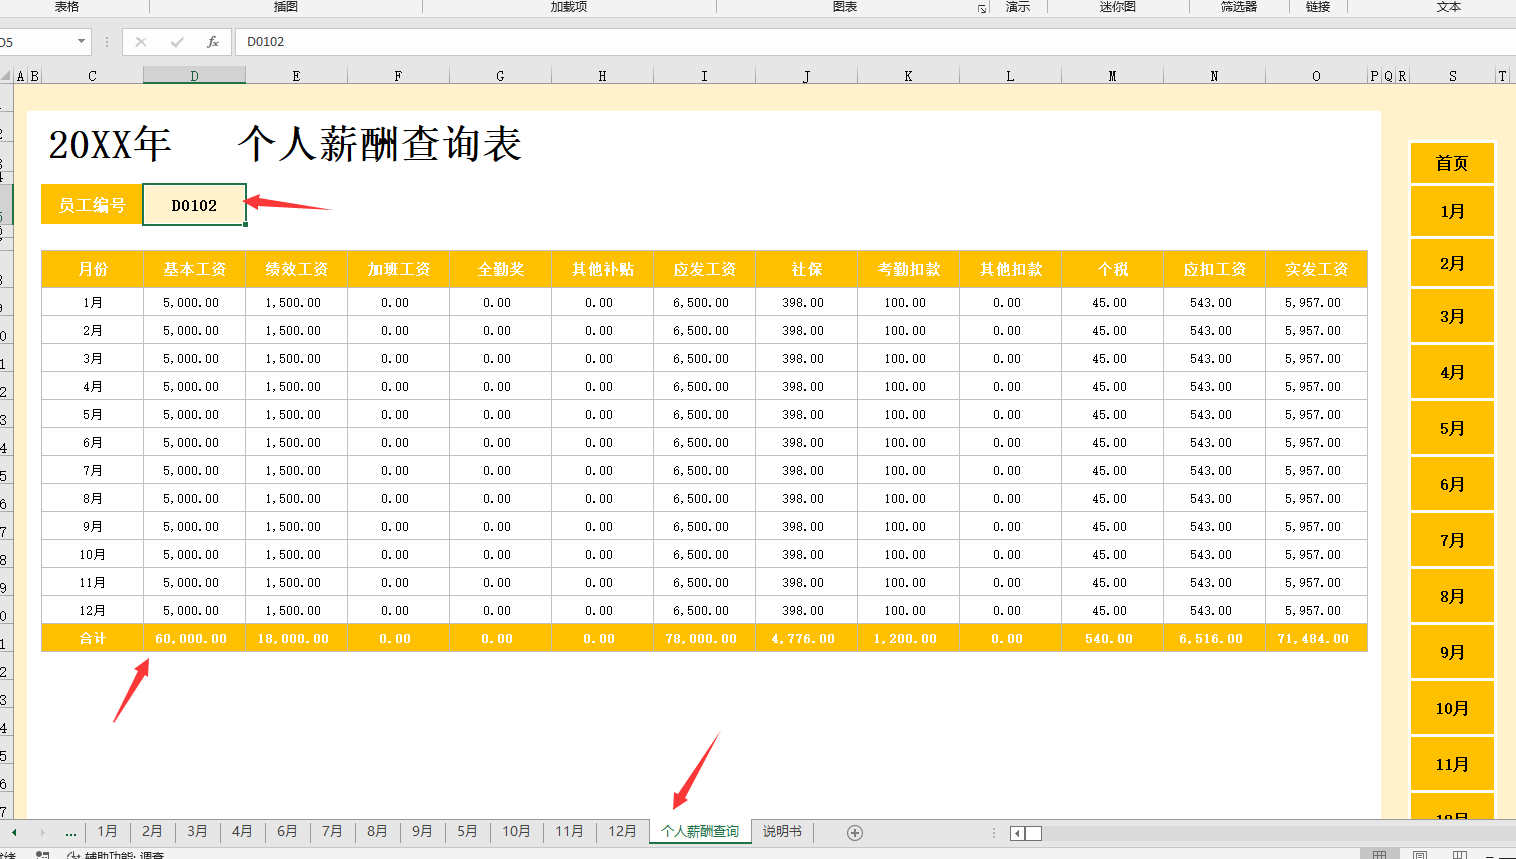Click the 绩效工资 table header
1516x859 pixels.
coord(297,269)
